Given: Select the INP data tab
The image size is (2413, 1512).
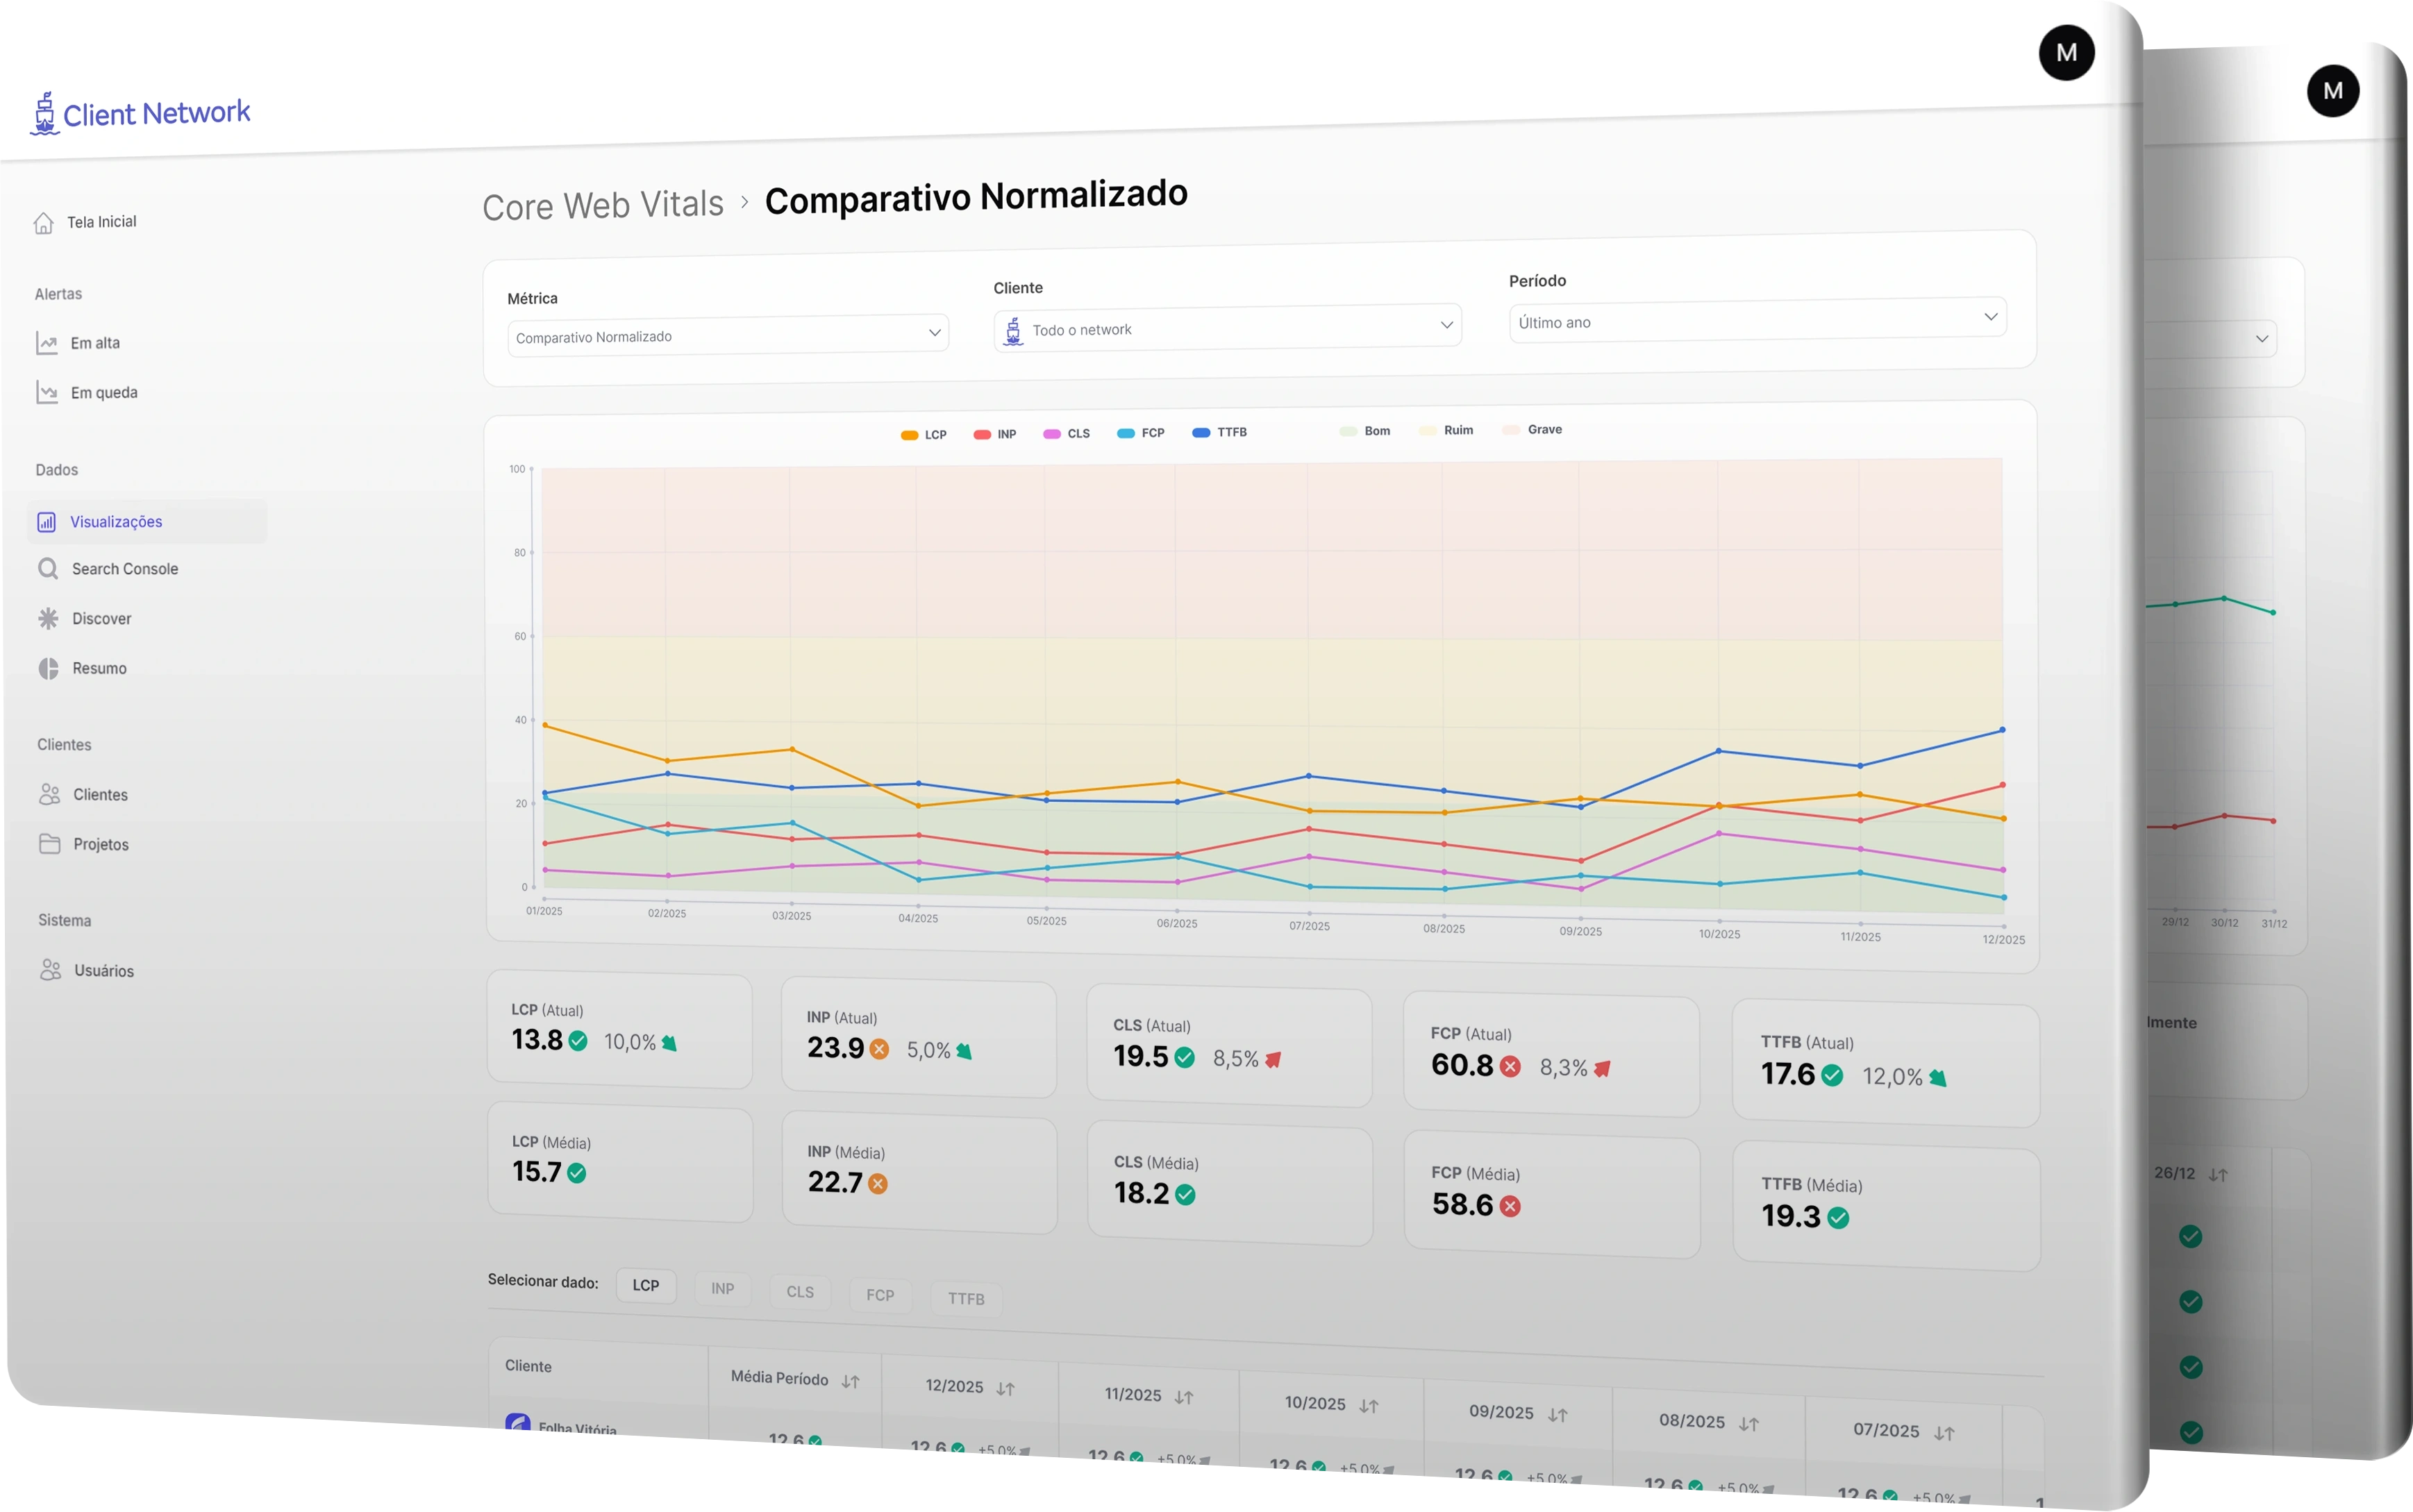Looking at the screenshot, I should point(722,1289).
